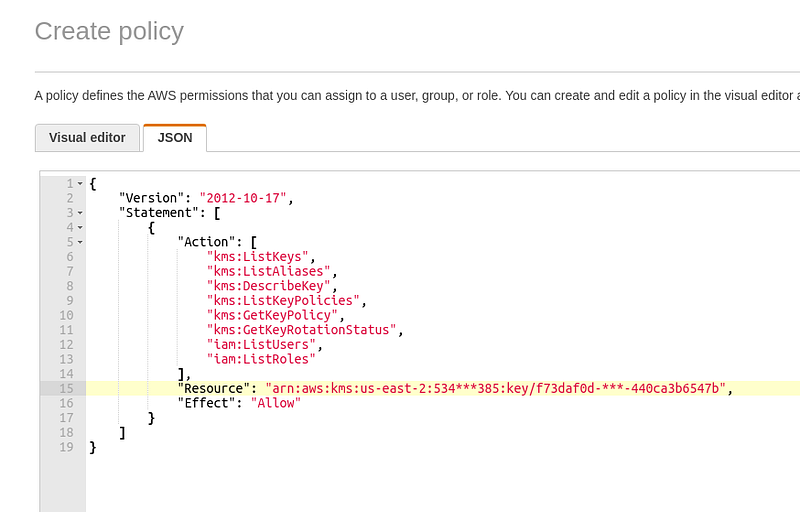This screenshot has width=800, height=512.
Task: Click line number 15 in the gutter
Action: 66,389
